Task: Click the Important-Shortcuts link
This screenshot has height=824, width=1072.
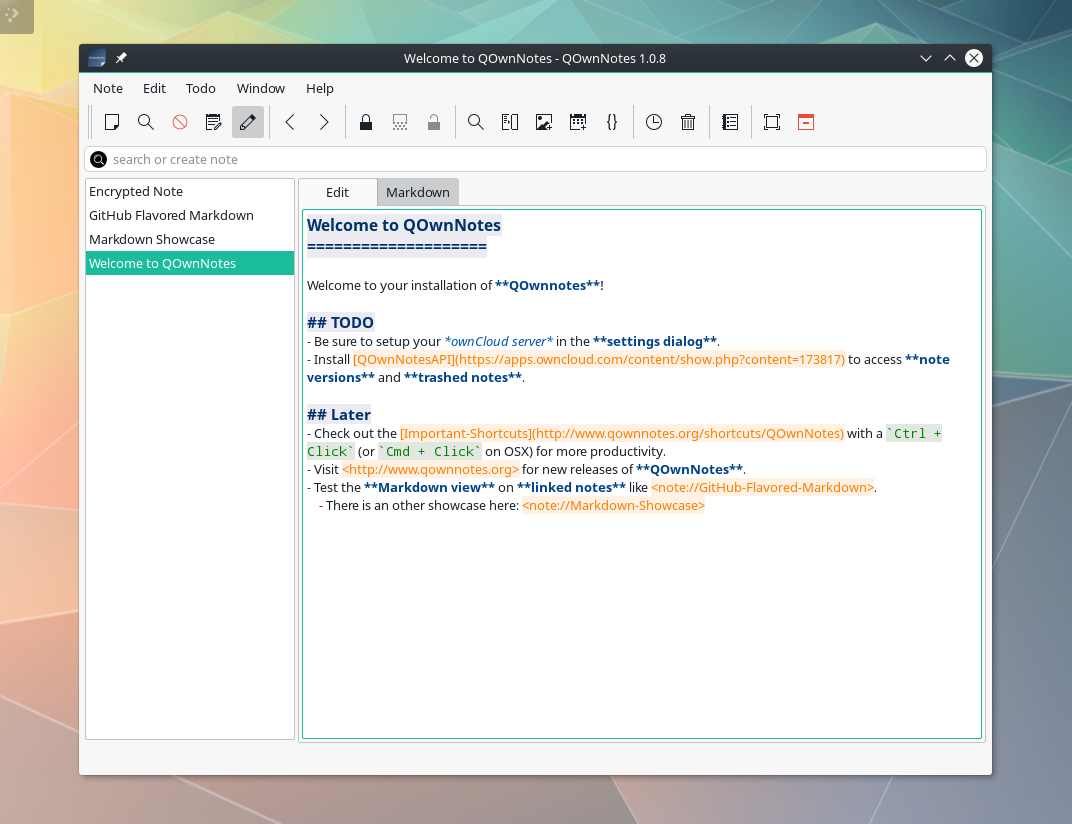Action: 622,433
